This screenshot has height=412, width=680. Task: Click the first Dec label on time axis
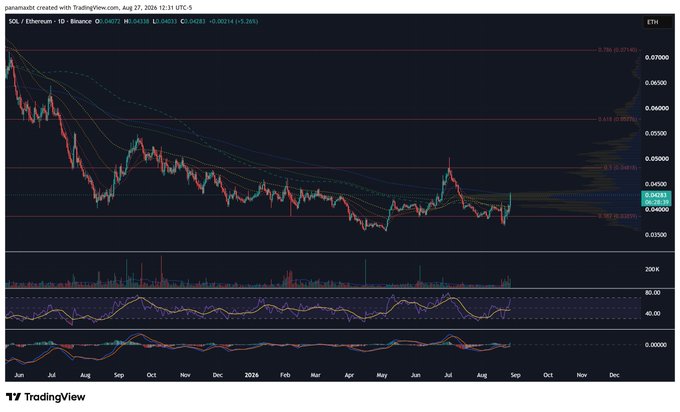(218, 375)
